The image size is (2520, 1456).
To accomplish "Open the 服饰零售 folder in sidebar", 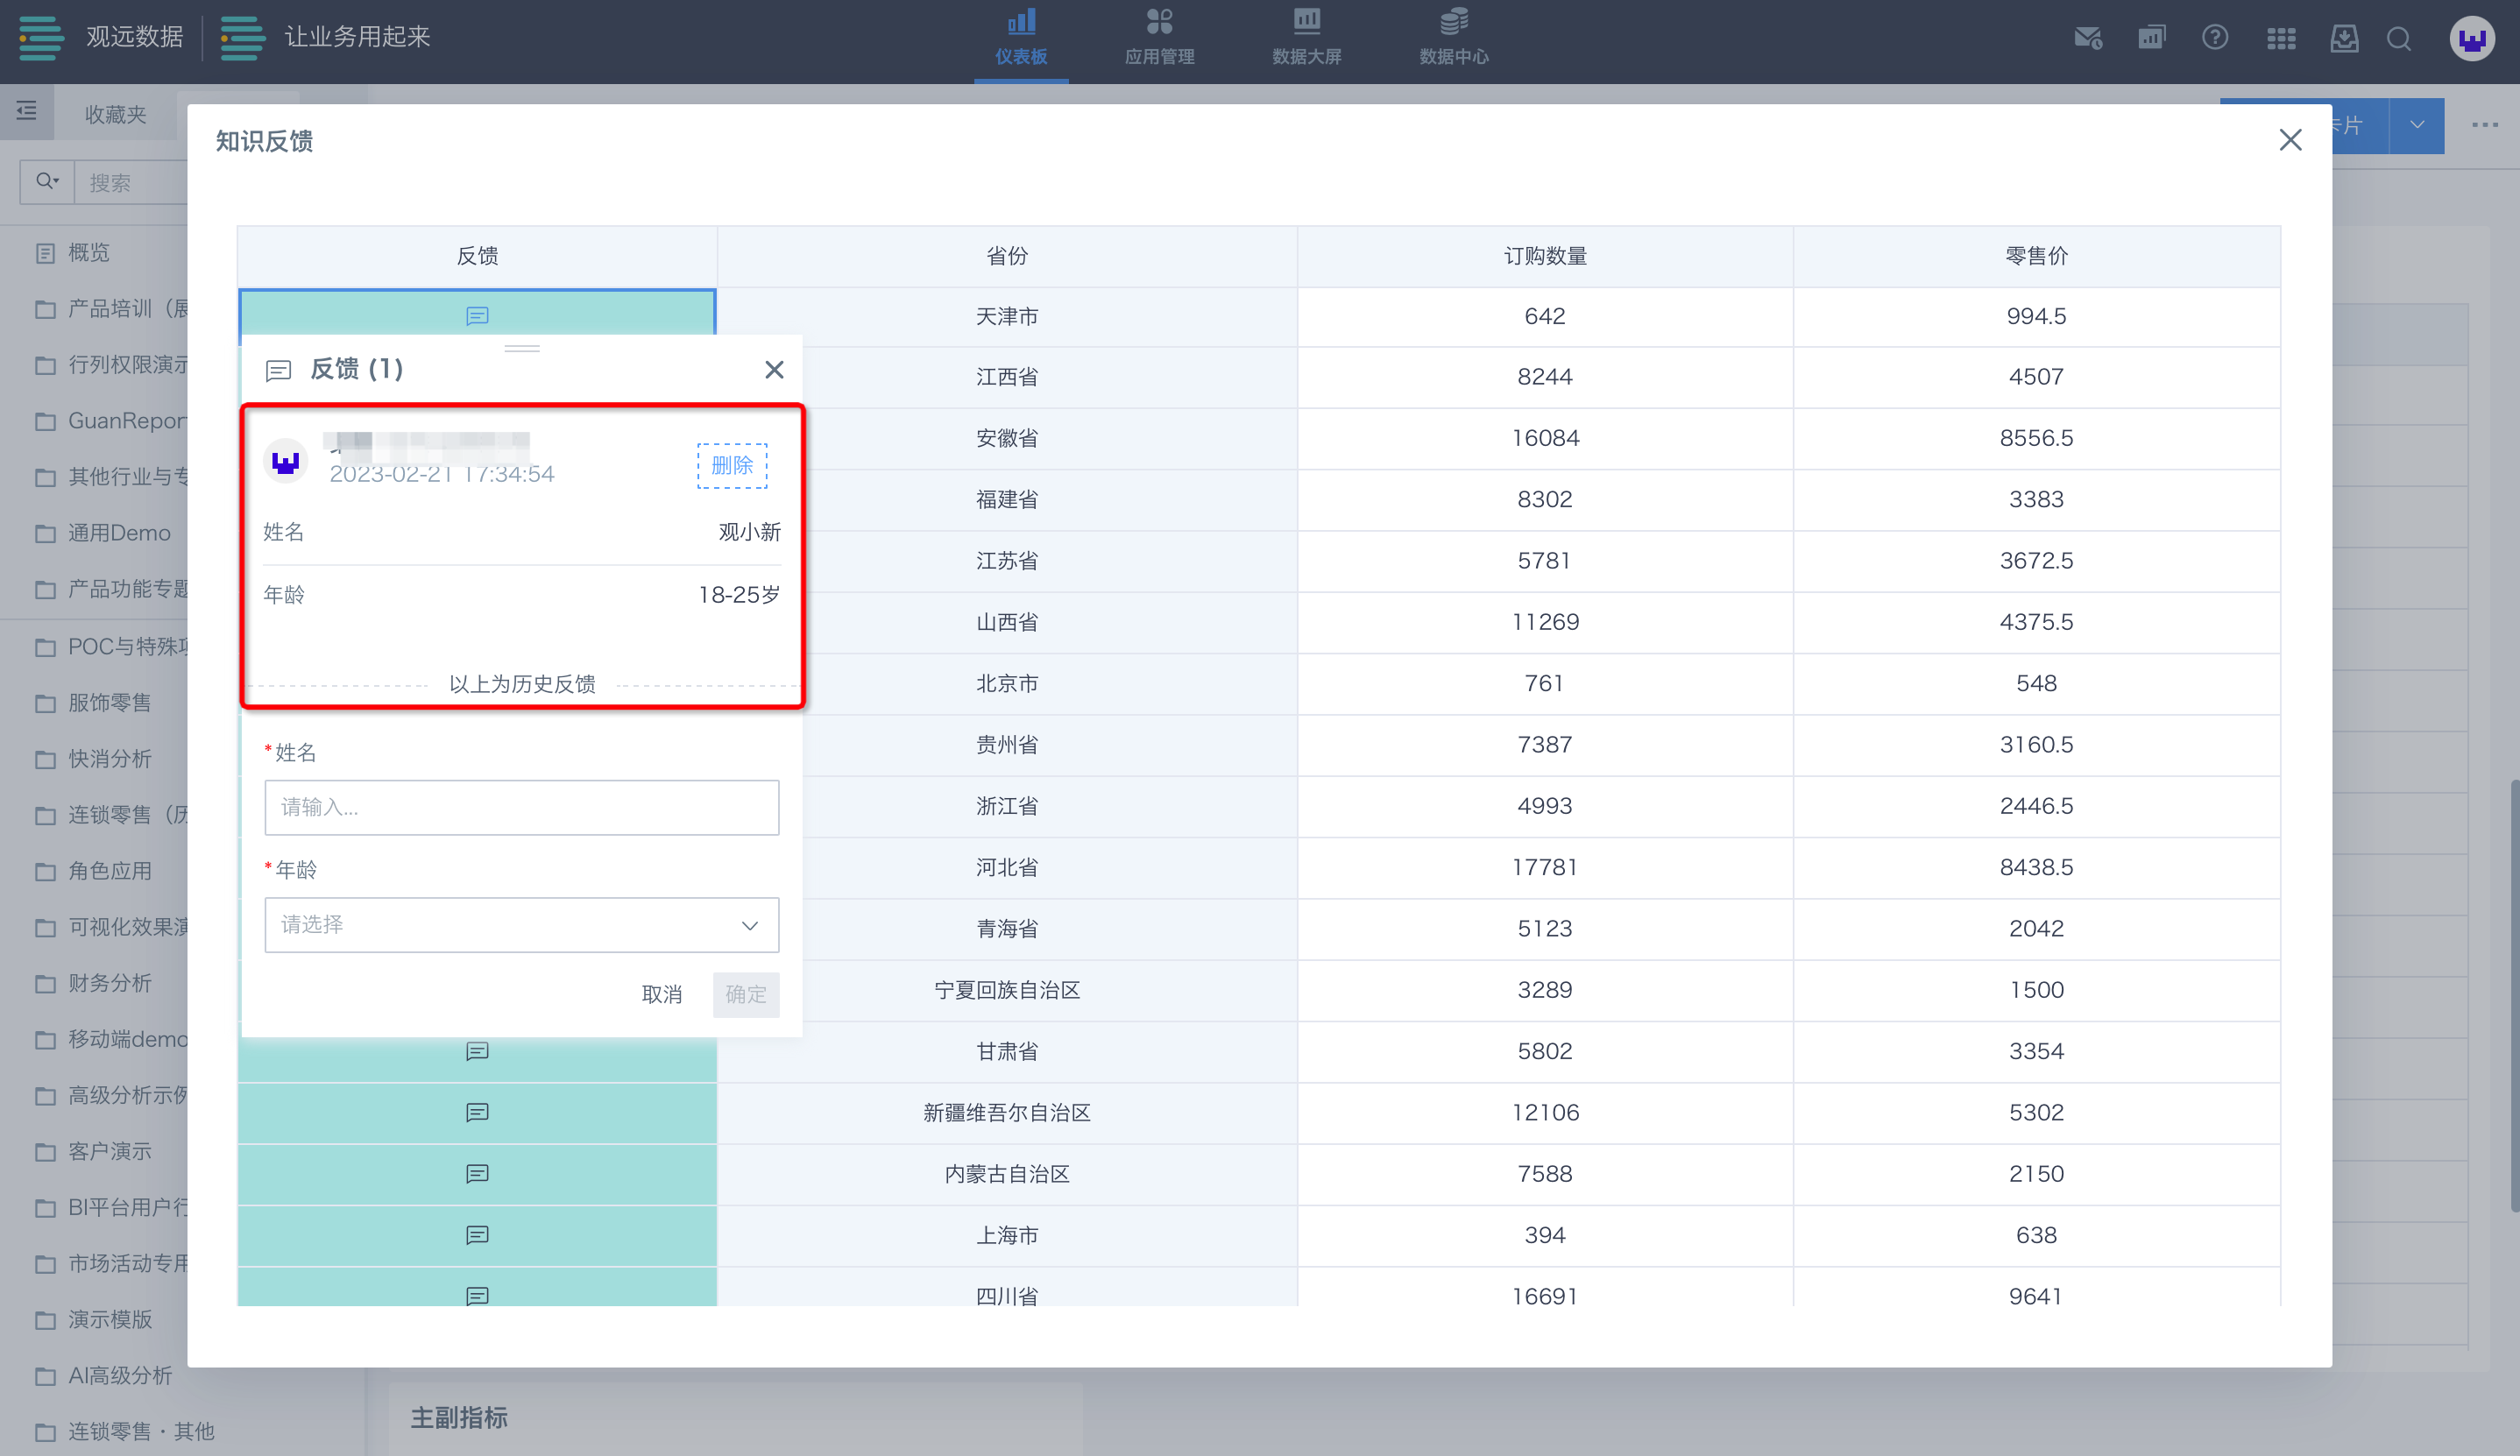I will tap(109, 703).
